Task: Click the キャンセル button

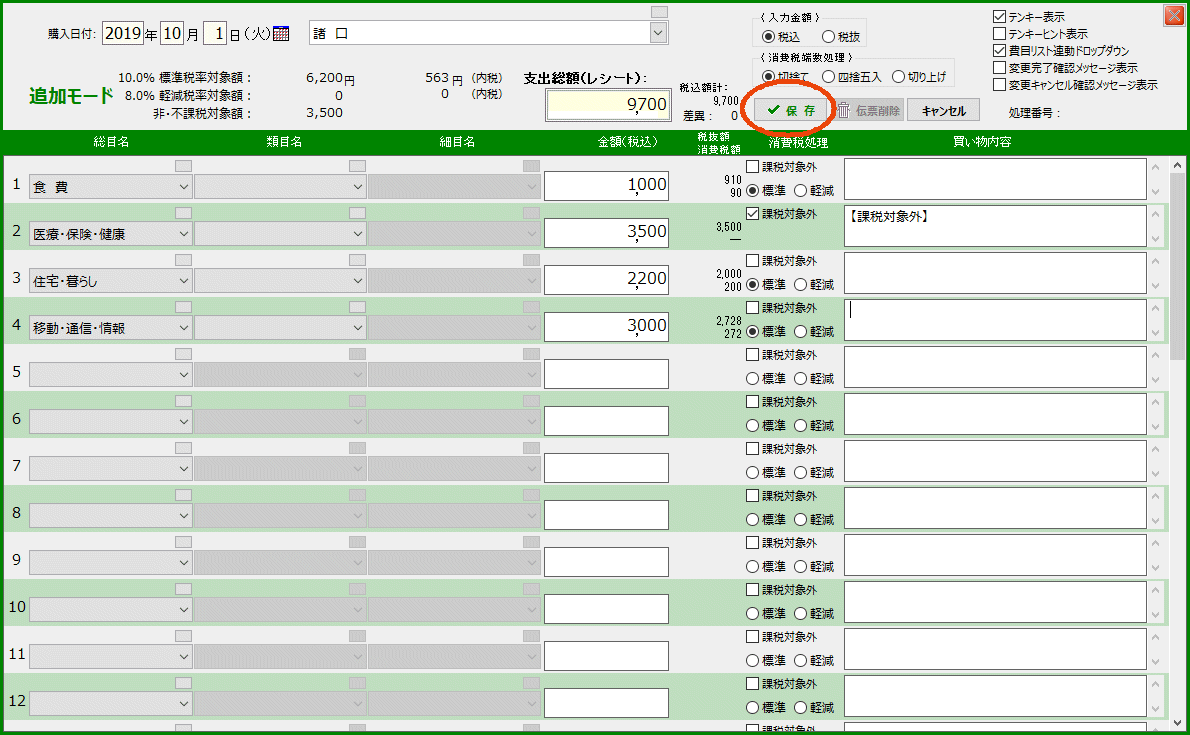Action: click(x=943, y=110)
